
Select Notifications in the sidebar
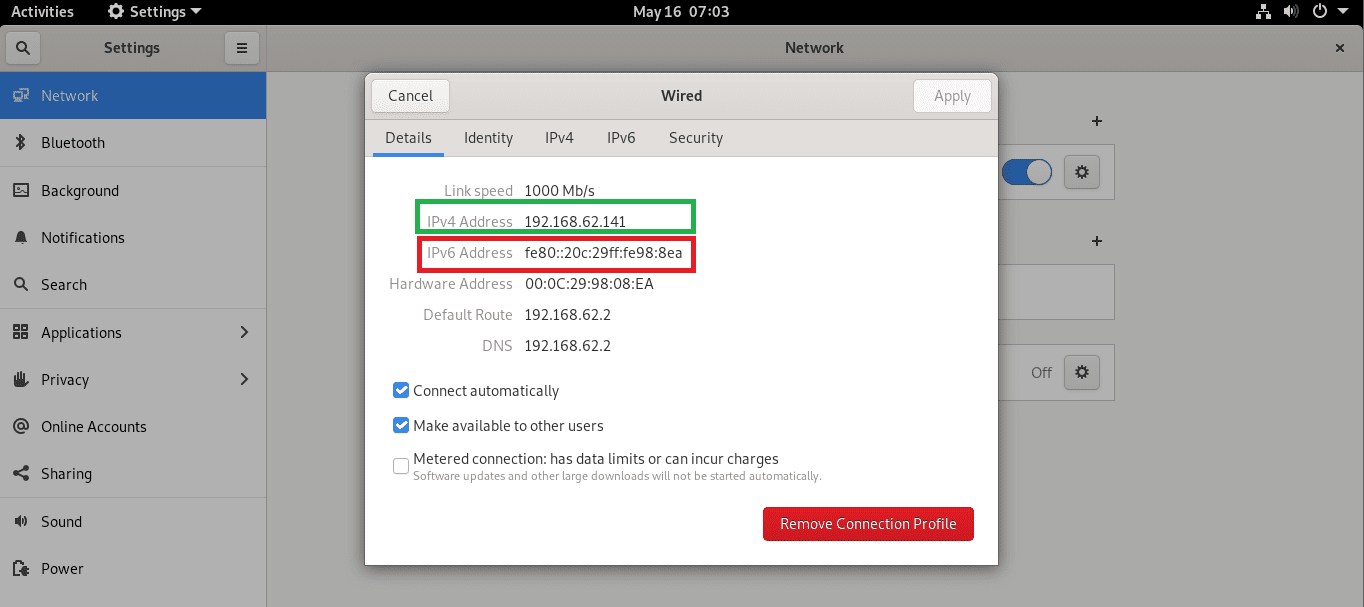point(84,237)
